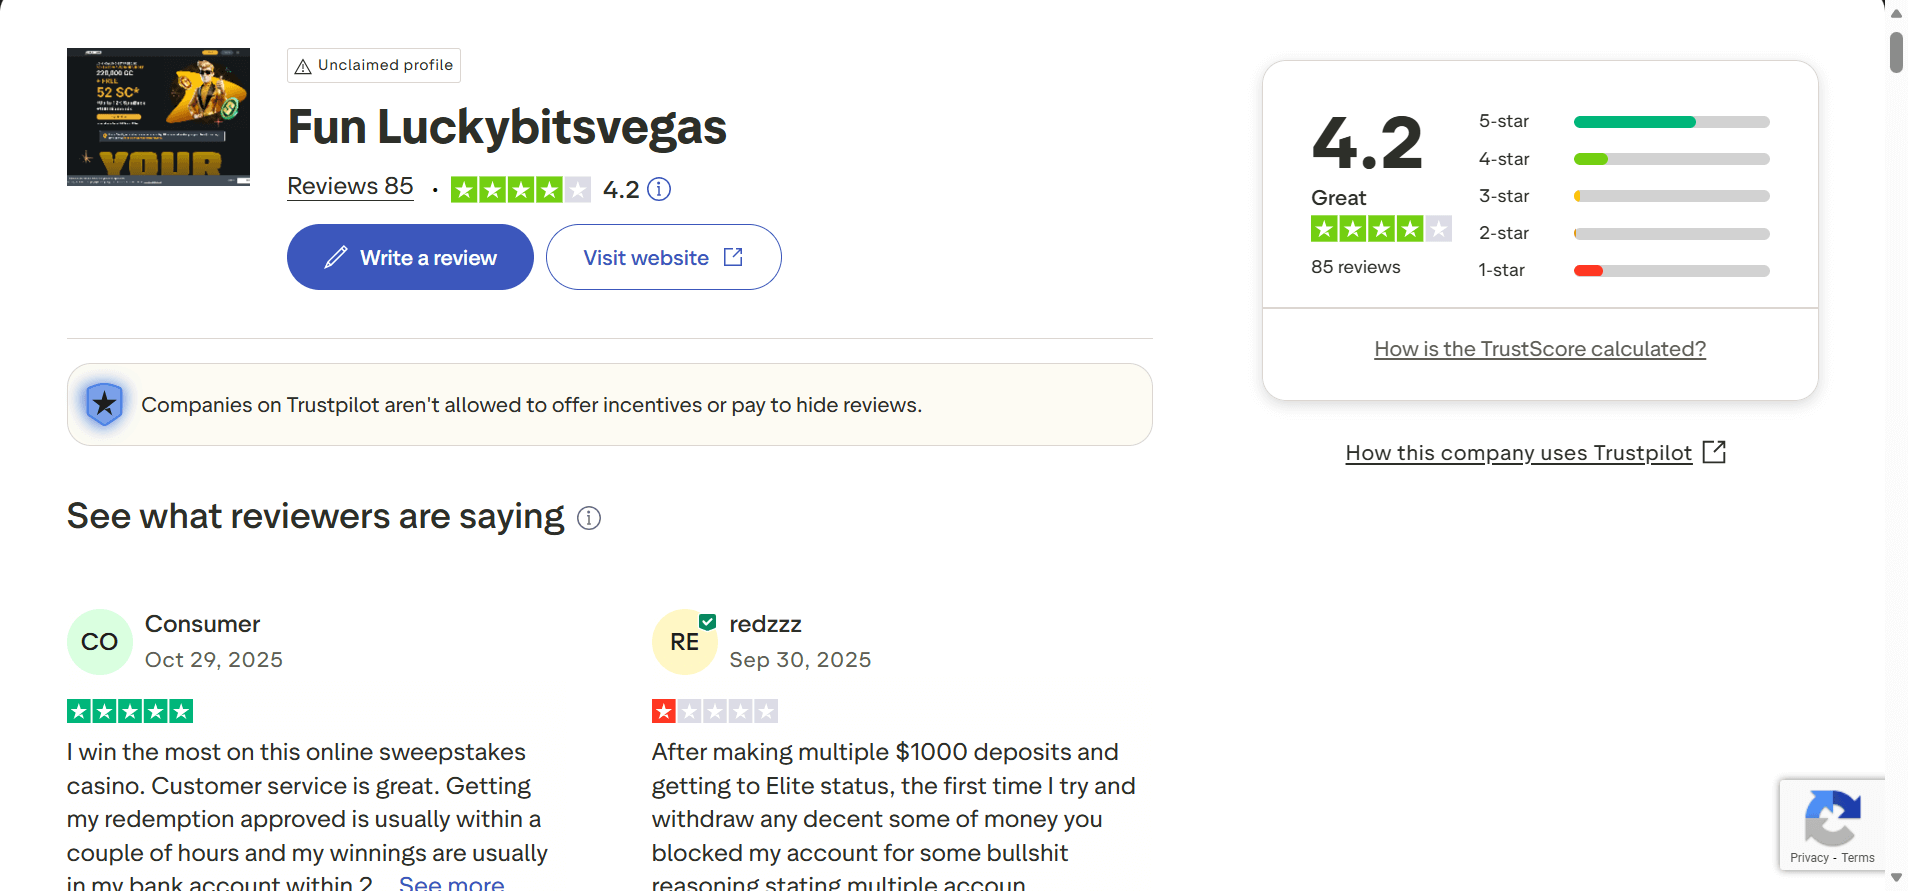Click the CO Consumer avatar
1908x891 pixels.
(x=100, y=642)
